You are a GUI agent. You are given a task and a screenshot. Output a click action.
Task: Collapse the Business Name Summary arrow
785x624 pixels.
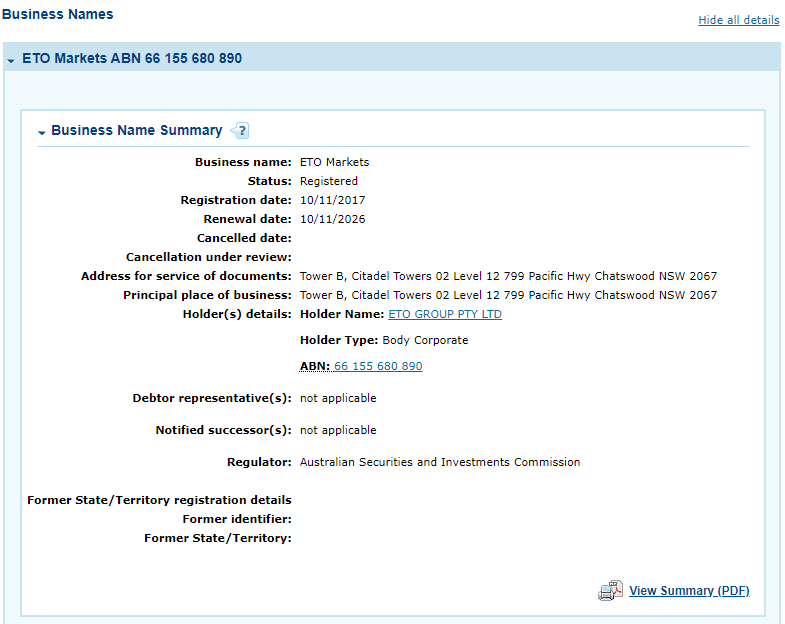42,132
